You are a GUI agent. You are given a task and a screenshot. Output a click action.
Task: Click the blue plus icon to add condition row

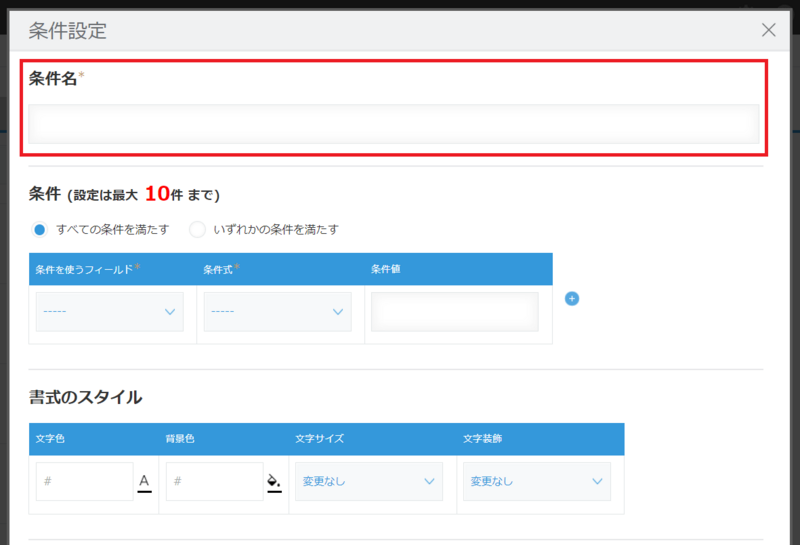tap(572, 298)
